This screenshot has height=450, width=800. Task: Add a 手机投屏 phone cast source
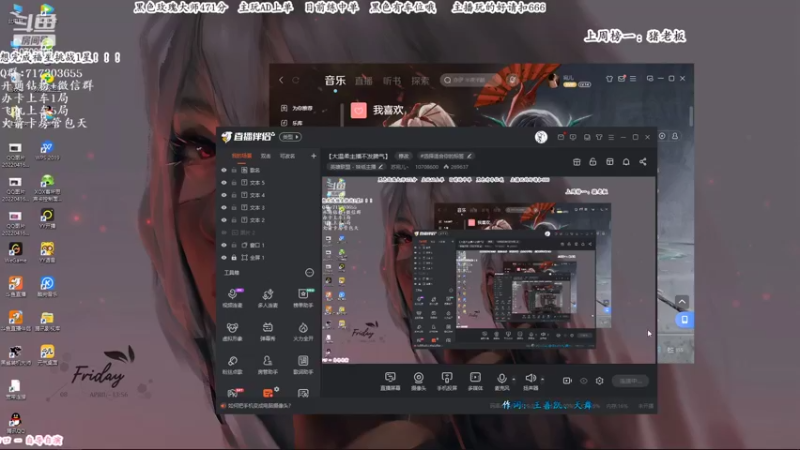pos(447,381)
